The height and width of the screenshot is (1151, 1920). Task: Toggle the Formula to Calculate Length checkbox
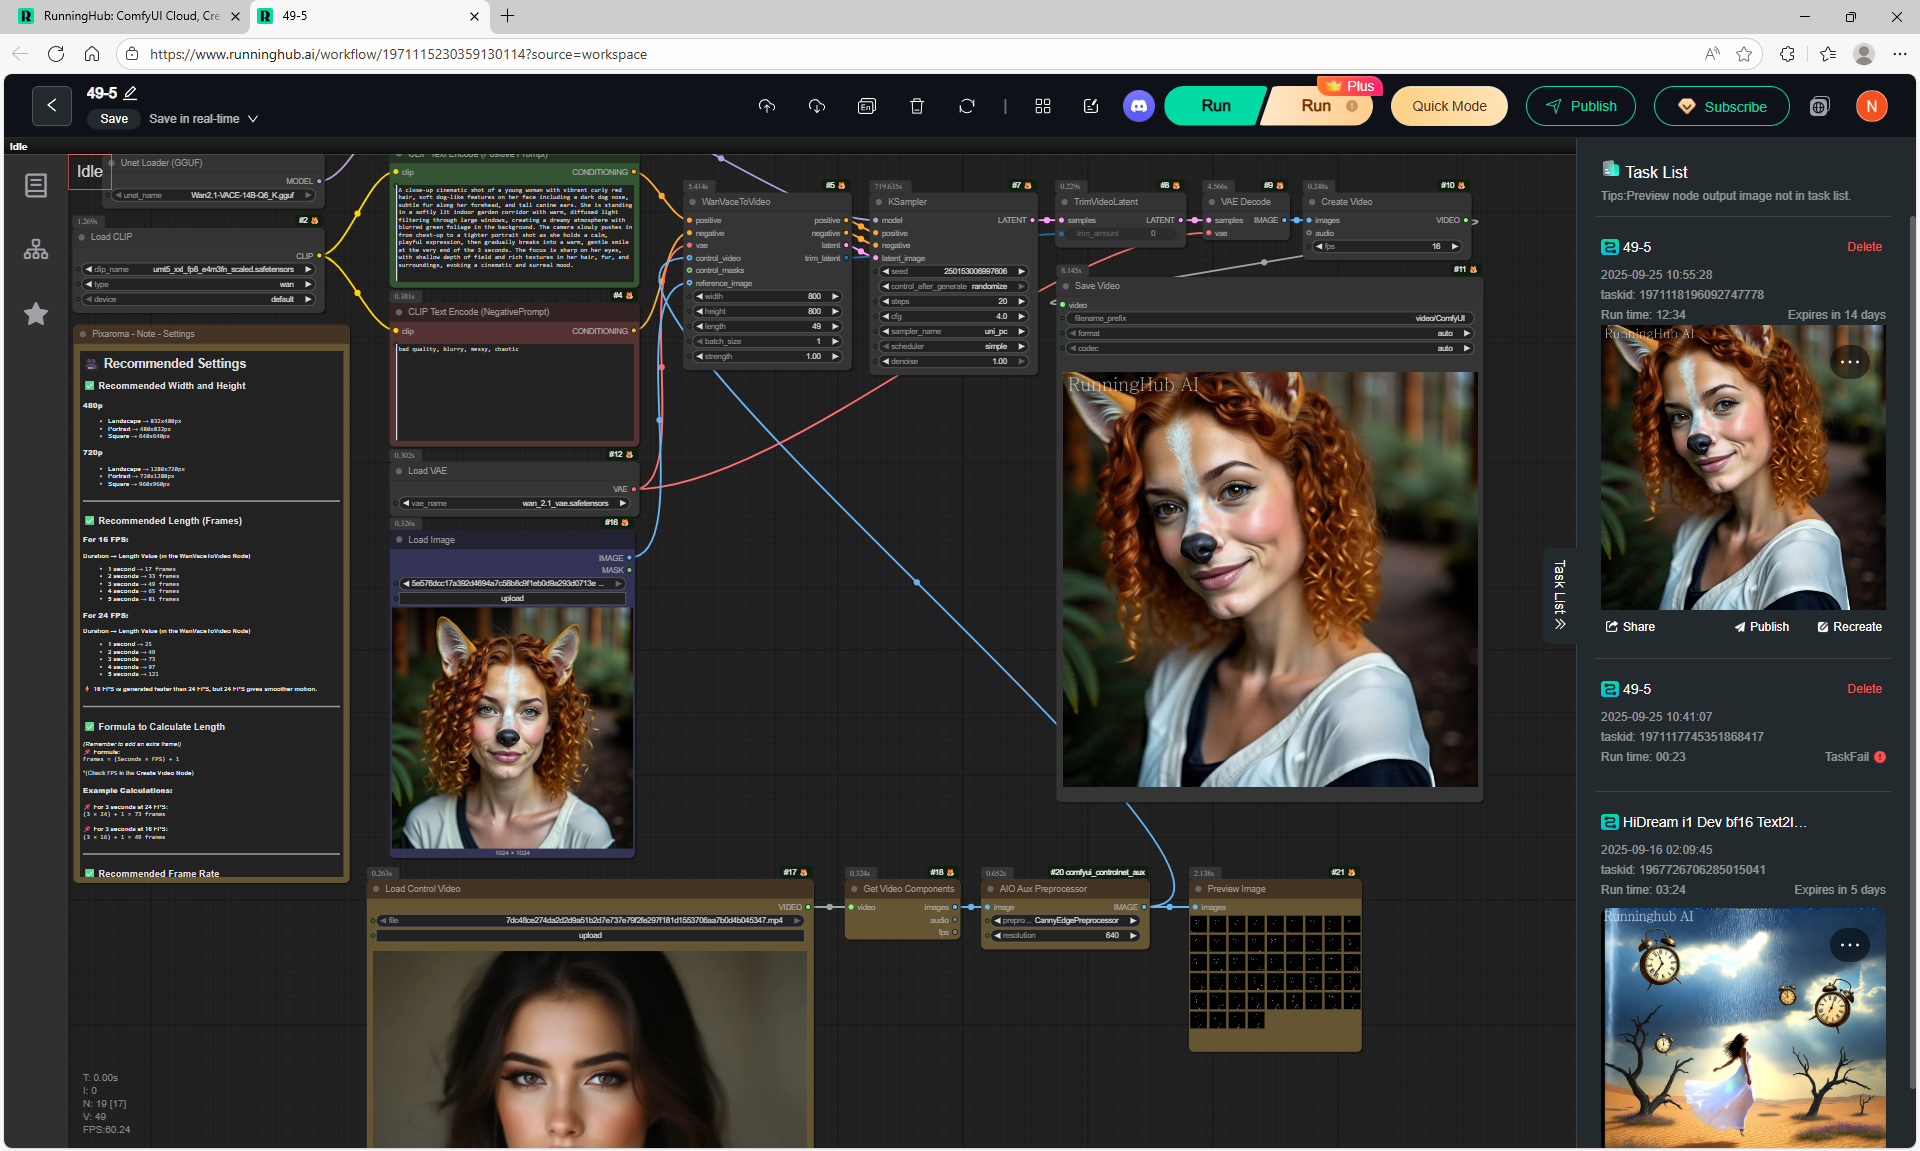click(89, 726)
